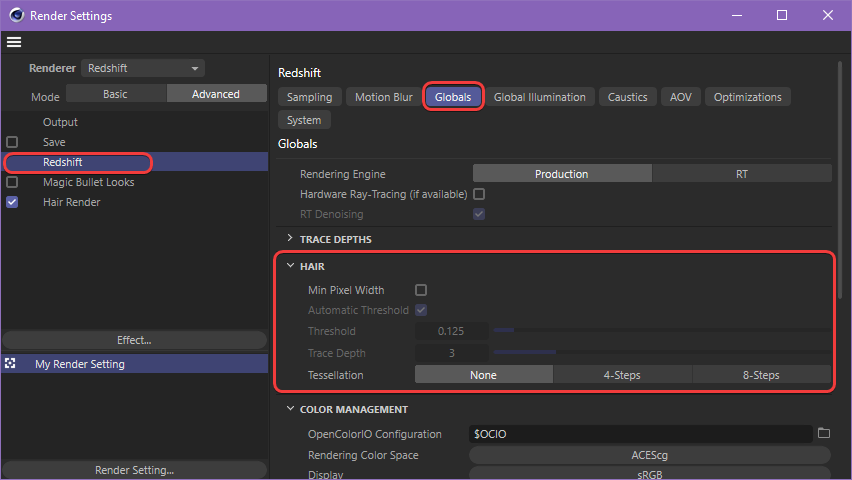Click the OpenColorIO Configuration input field

coord(640,434)
